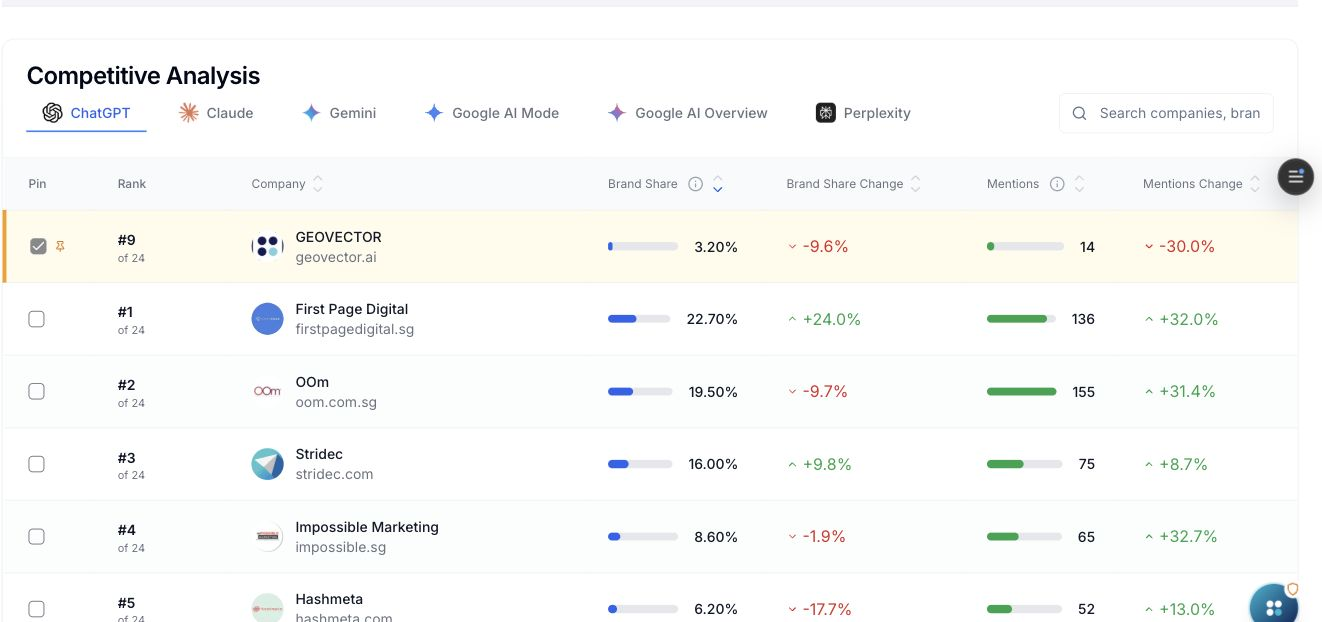Switch to the Claude tab
This screenshot has width=1322, height=622.
pos(216,113)
